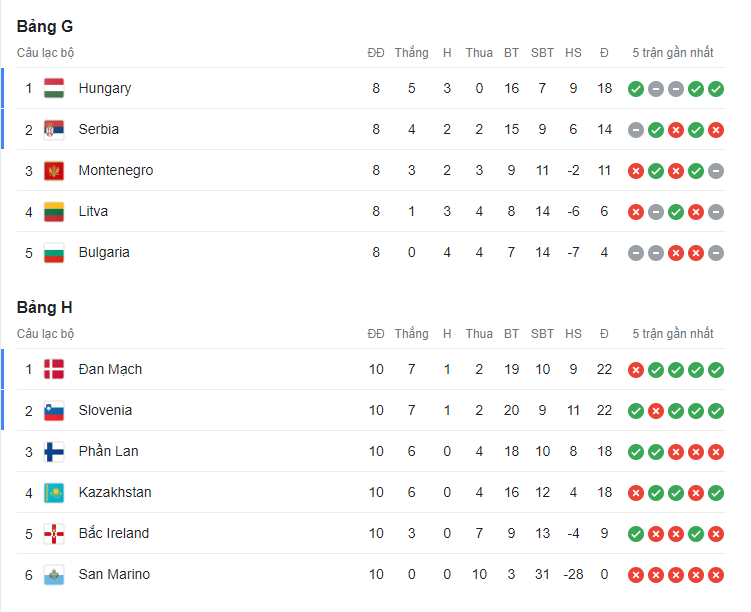Open the Phần Lan team link

click(x=108, y=451)
